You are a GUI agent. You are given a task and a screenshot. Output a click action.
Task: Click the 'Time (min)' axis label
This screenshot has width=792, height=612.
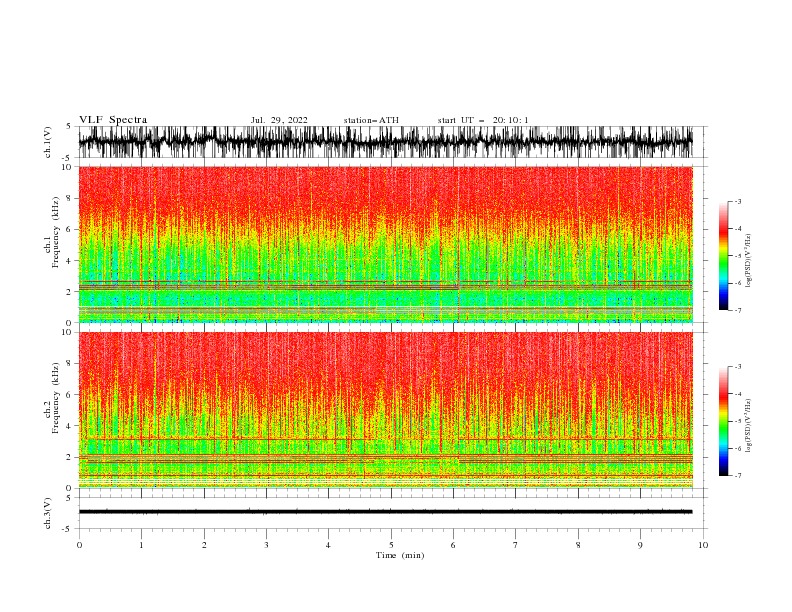[x=400, y=555]
